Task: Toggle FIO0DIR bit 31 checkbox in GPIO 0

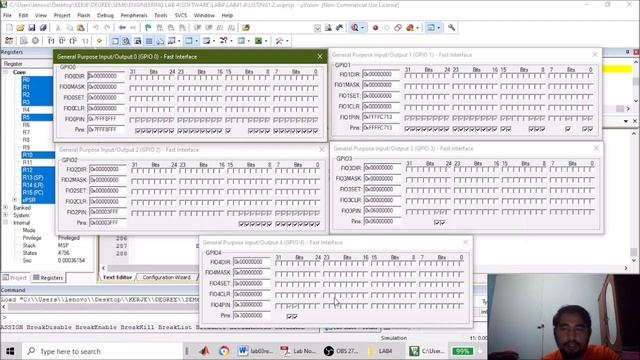Action: click(132, 77)
